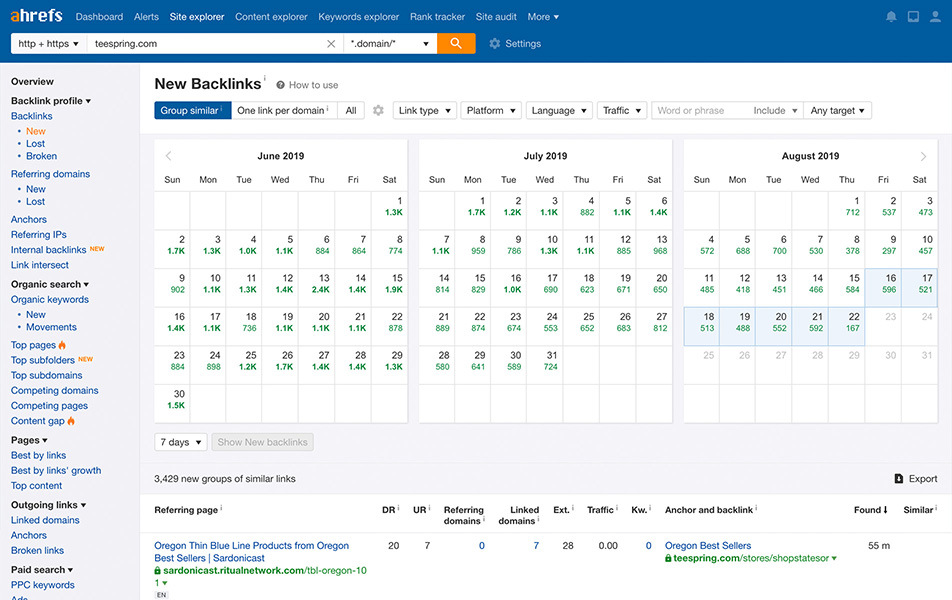Screen dimensions: 952x600
Task: Switch to One link per domain
Action: coord(284,111)
